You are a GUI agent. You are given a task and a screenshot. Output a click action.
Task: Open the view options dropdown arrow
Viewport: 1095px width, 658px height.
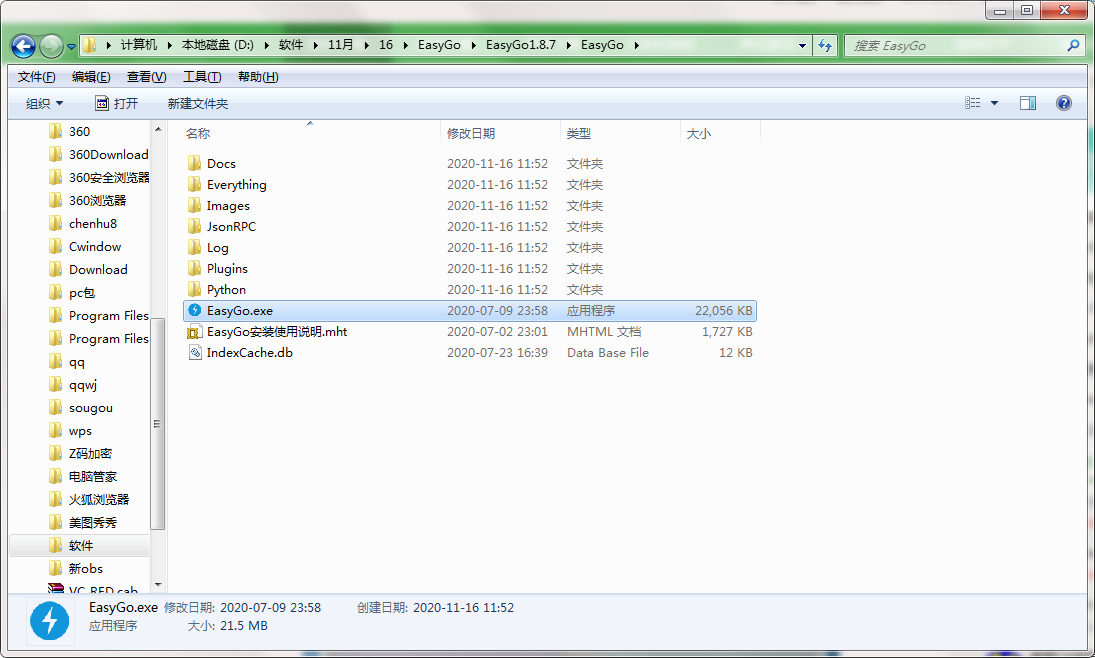(994, 103)
